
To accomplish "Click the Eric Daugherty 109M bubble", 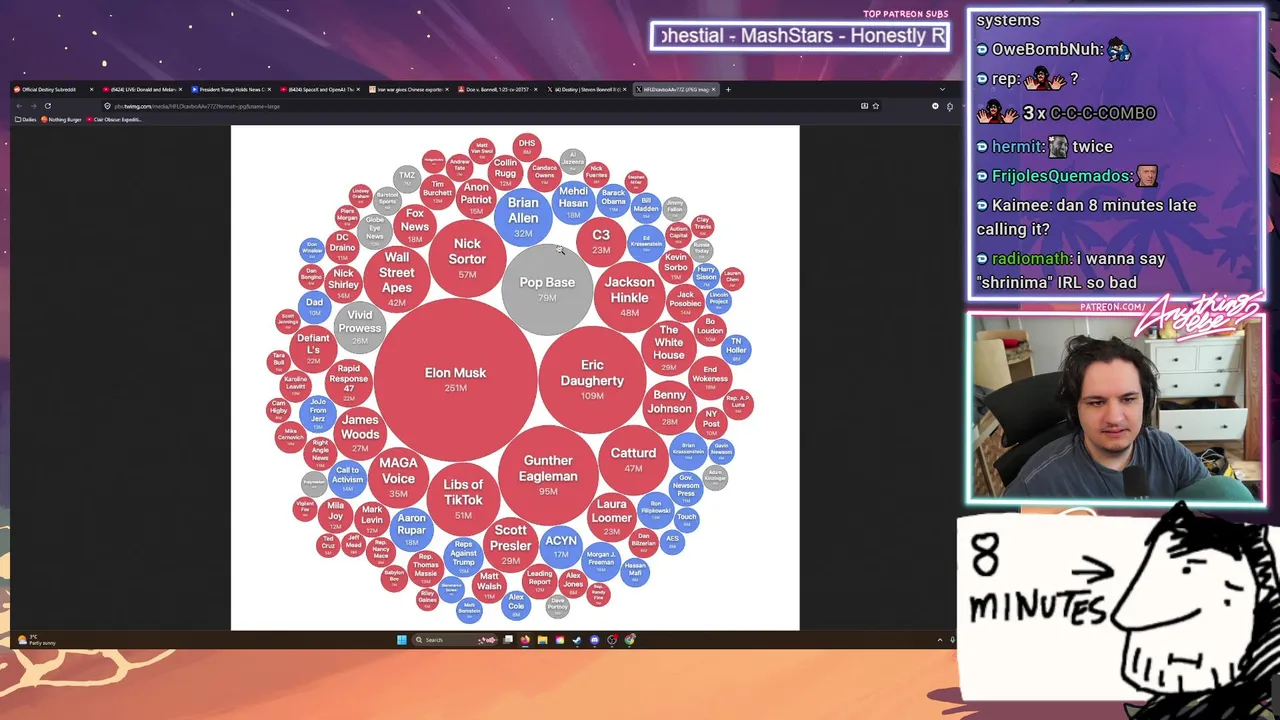I will pyautogui.click(x=592, y=380).
